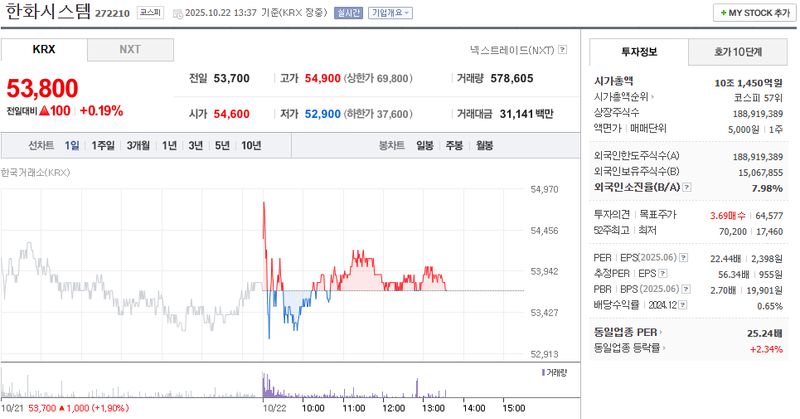Select the 투자정보 tab
This screenshot has width=800, height=419.
click(x=639, y=52)
